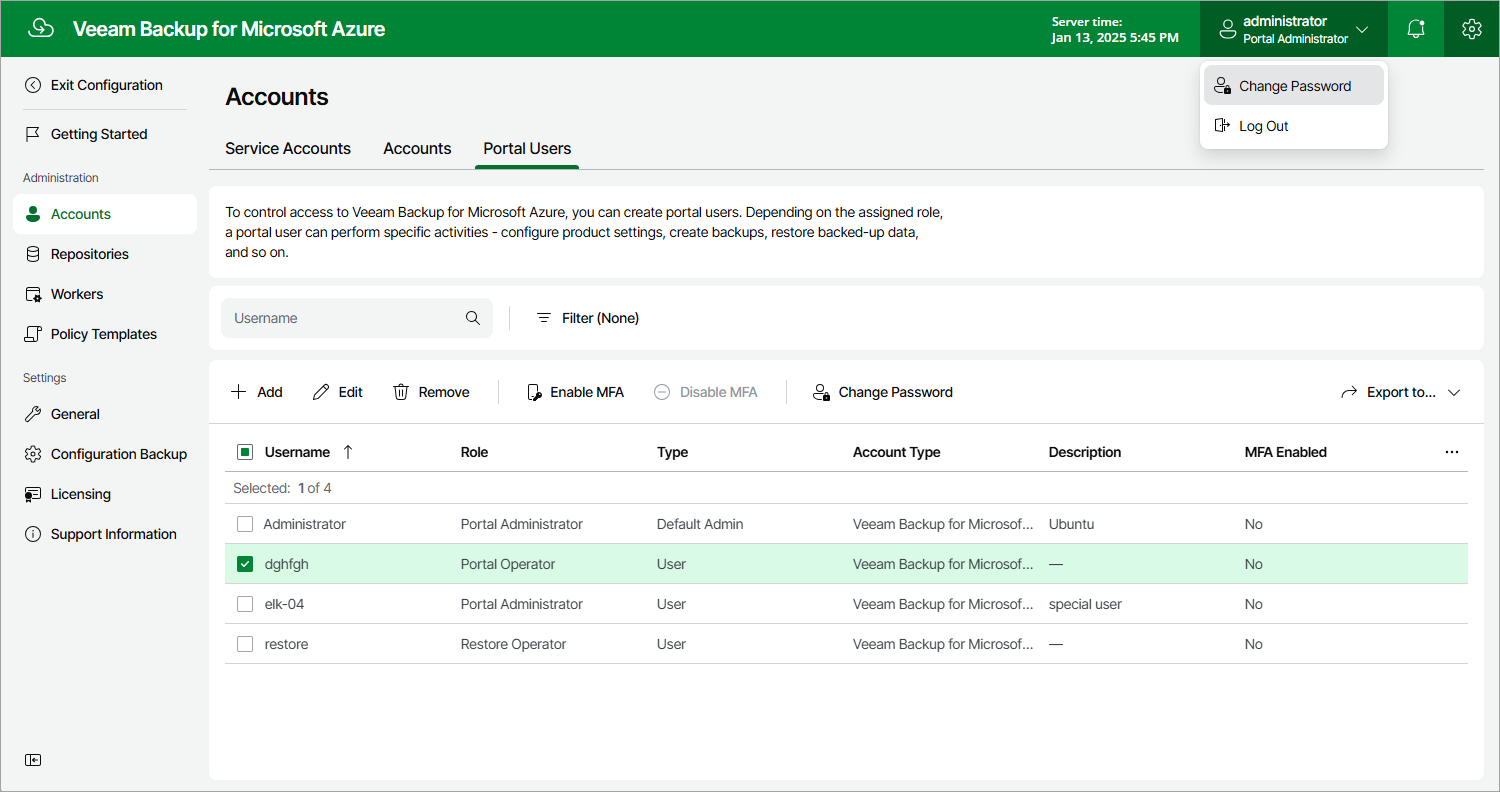This screenshot has height=792, width=1500.
Task: Sort by Username using the arrow icon
Action: [348, 452]
